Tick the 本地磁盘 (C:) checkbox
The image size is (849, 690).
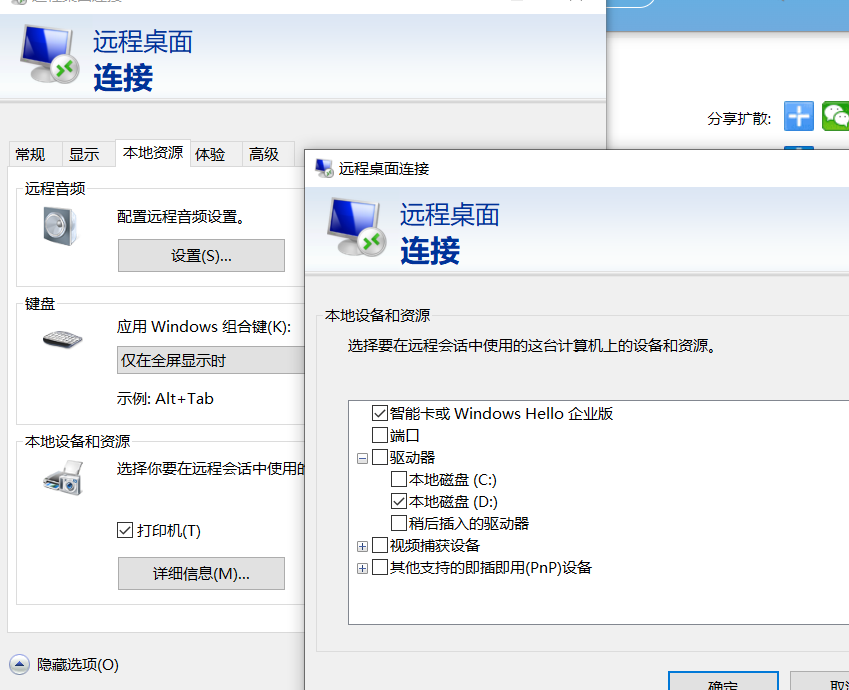[x=399, y=479]
